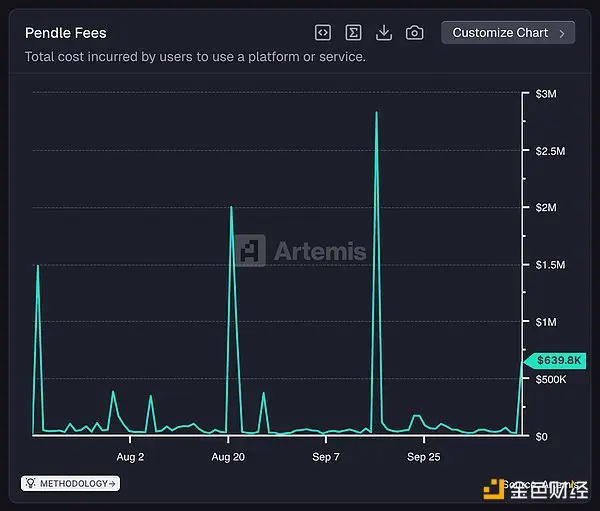Open the embed code icon
The height and width of the screenshot is (511, 600).
coord(323,33)
